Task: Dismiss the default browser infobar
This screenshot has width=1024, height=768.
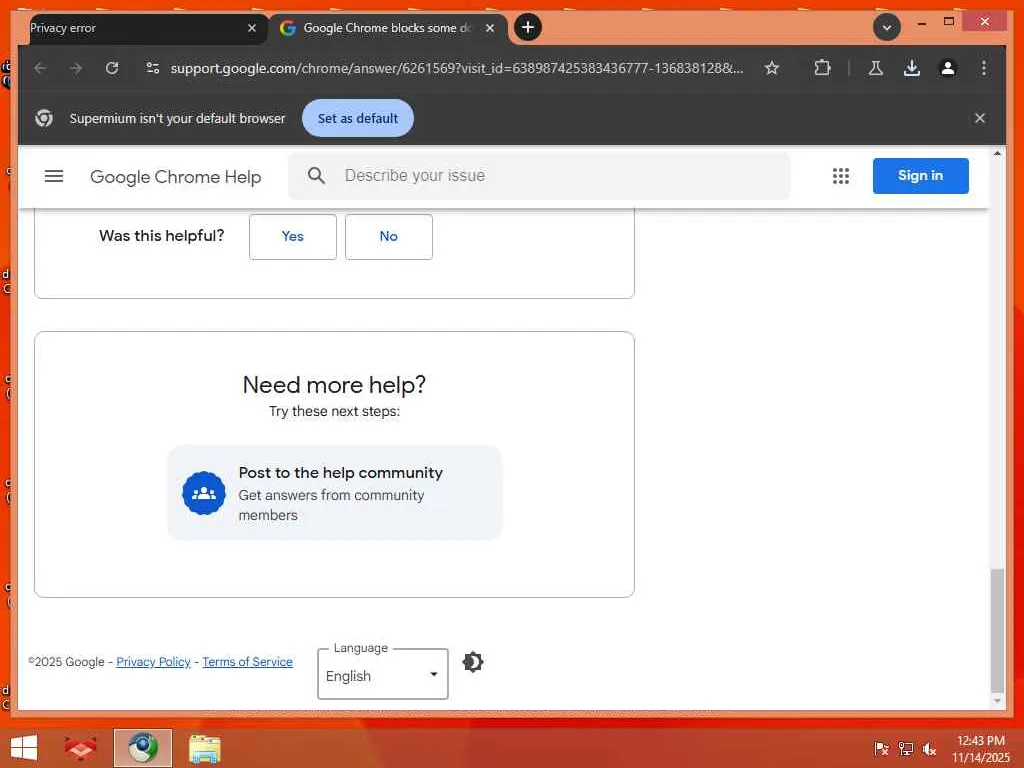Action: (x=980, y=118)
